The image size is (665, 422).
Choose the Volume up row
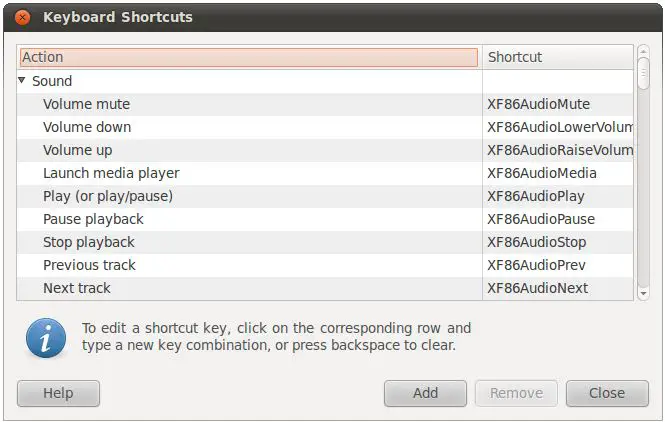click(77, 150)
